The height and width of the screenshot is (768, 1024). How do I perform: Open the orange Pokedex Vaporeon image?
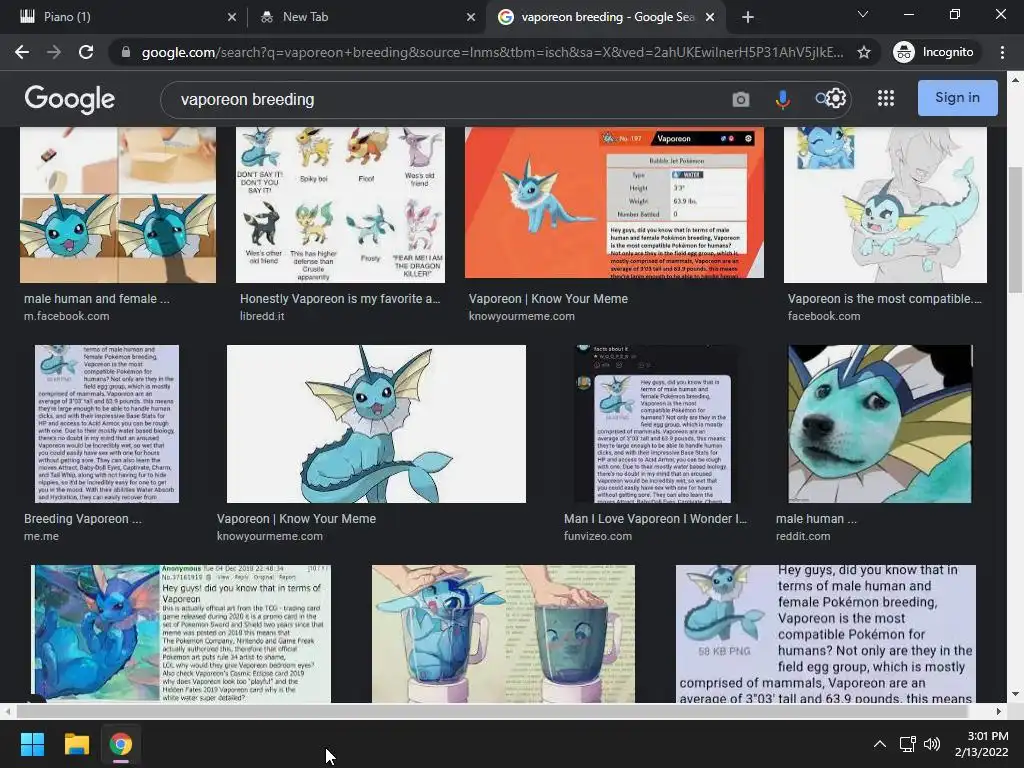614,202
